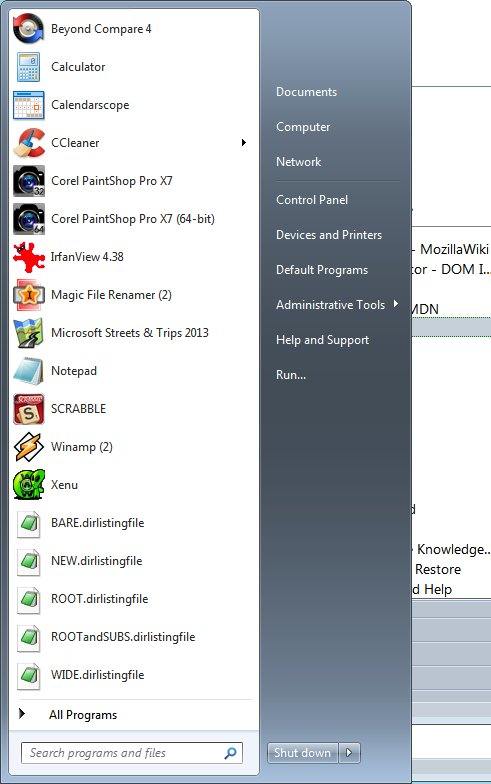Open Documents from the right pane
The width and height of the screenshot is (491, 784).
[x=306, y=92]
